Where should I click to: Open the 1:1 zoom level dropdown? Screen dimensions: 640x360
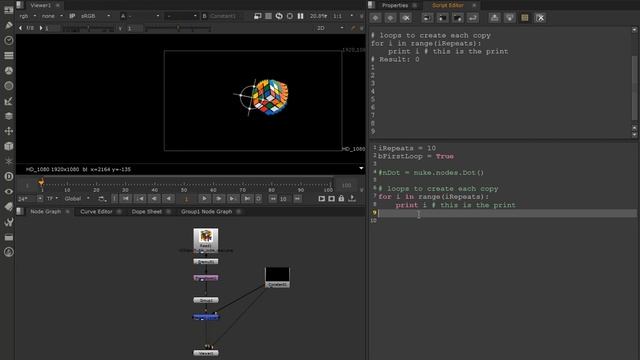point(343,16)
